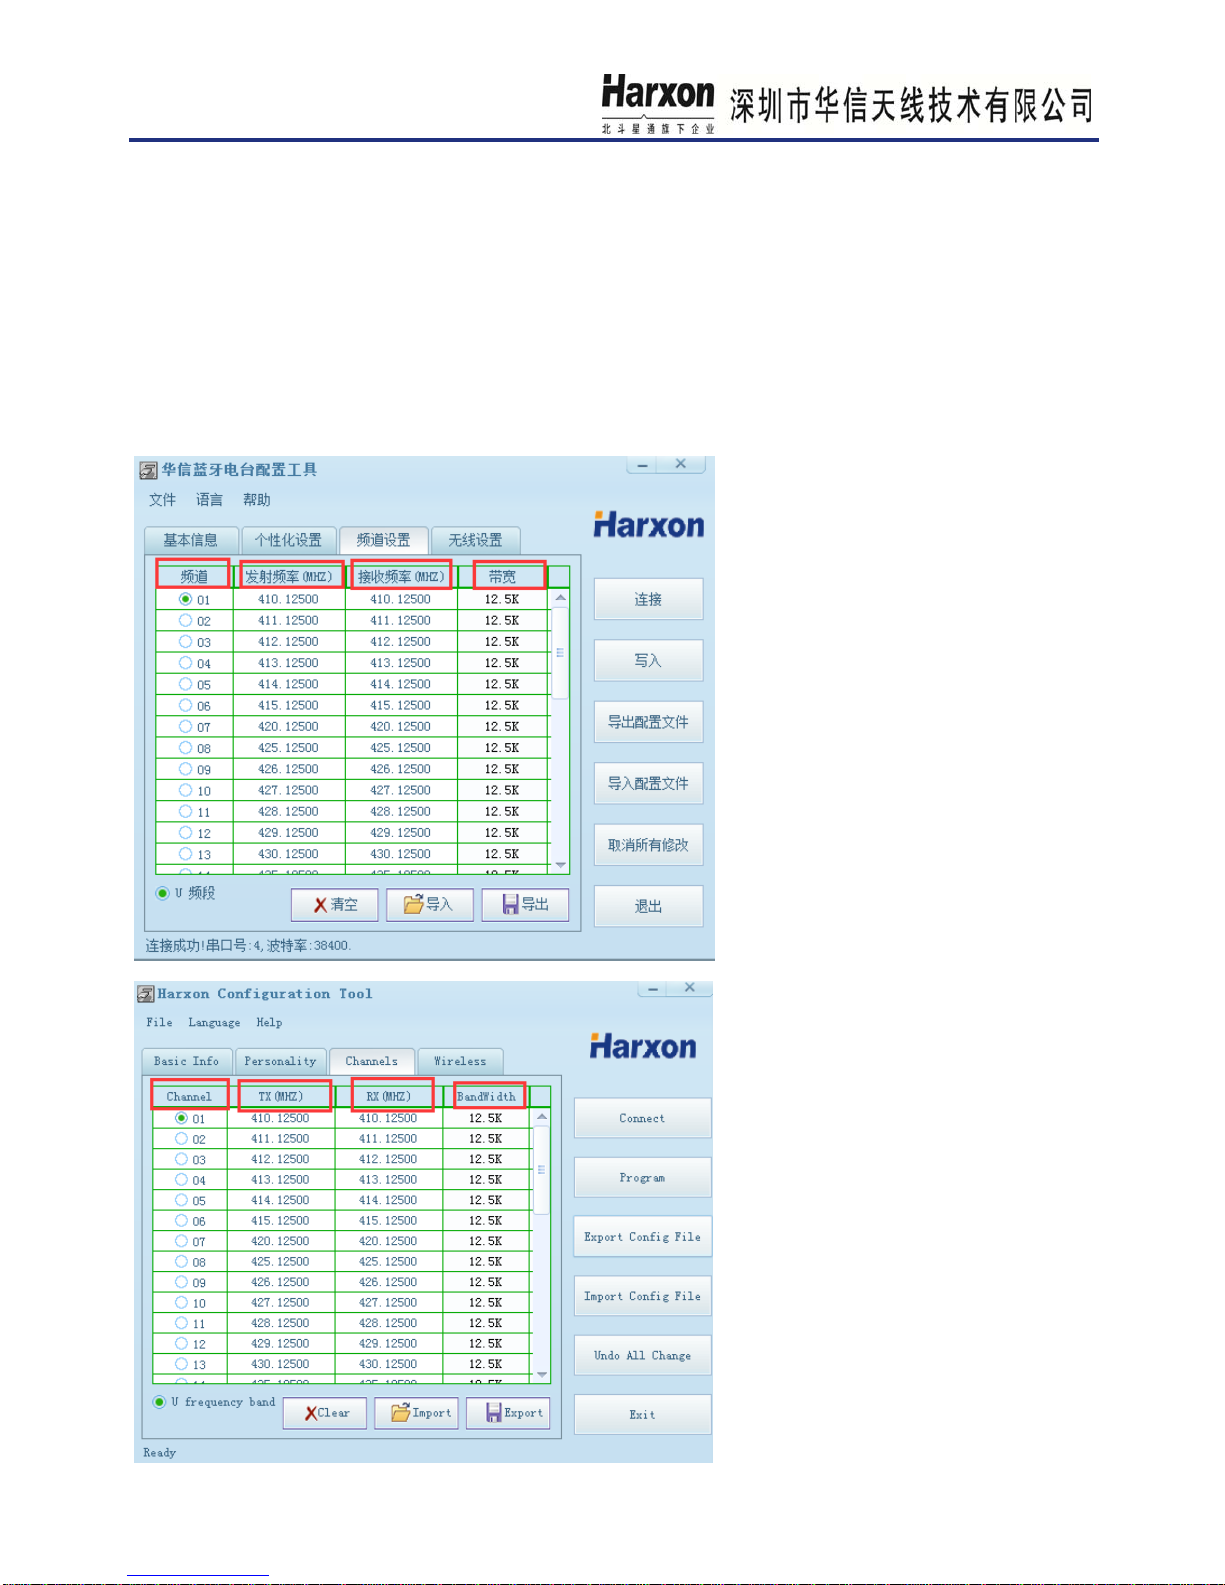
Task: Click scroll-down arrow in English channel list
Action: [542, 1374]
